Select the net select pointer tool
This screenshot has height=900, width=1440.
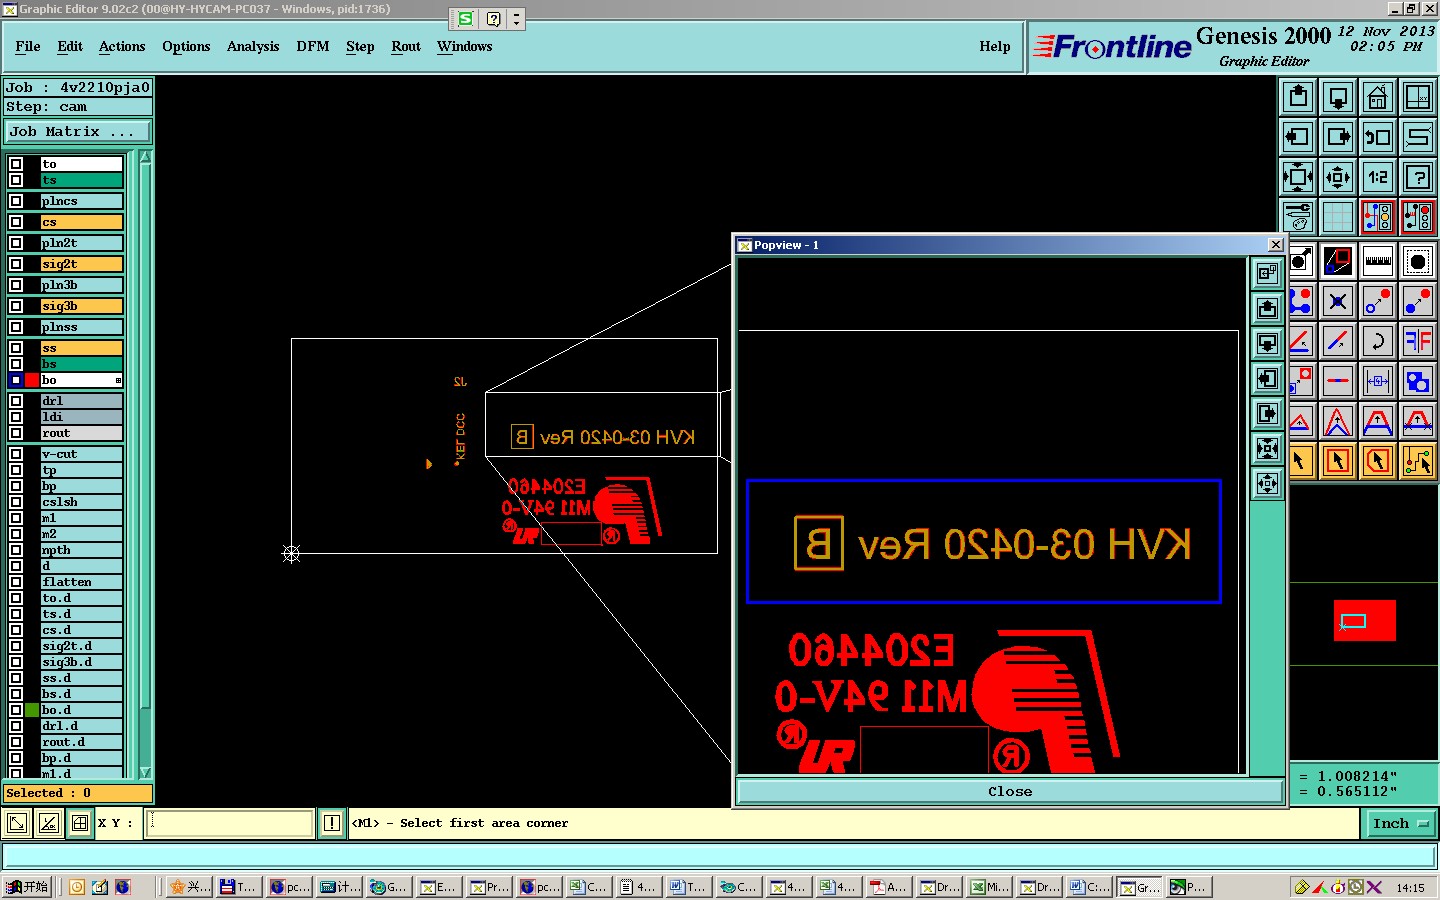tap(1418, 461)
